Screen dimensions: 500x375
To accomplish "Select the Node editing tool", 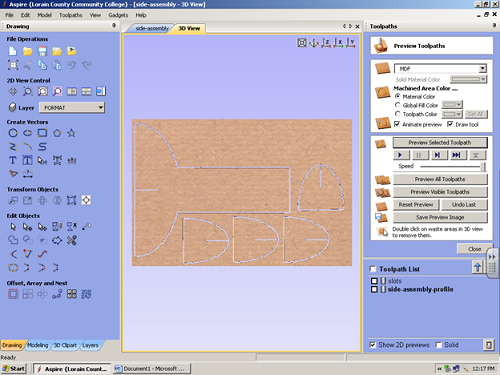I will pos(27,227).
